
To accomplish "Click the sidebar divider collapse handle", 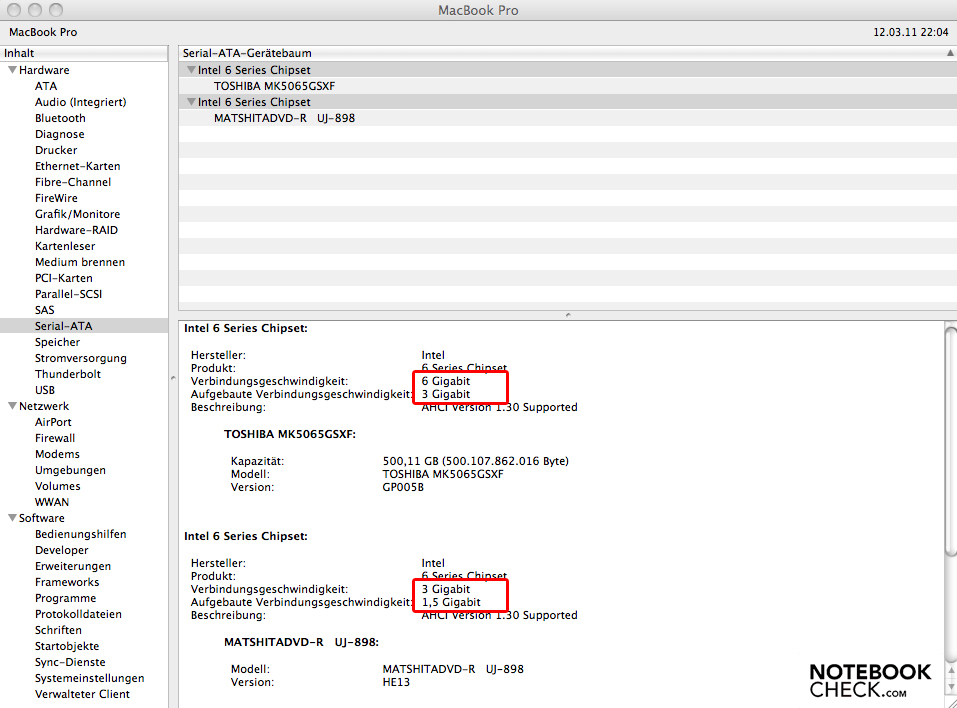I will pyautogui.click(x=173, y=378).
